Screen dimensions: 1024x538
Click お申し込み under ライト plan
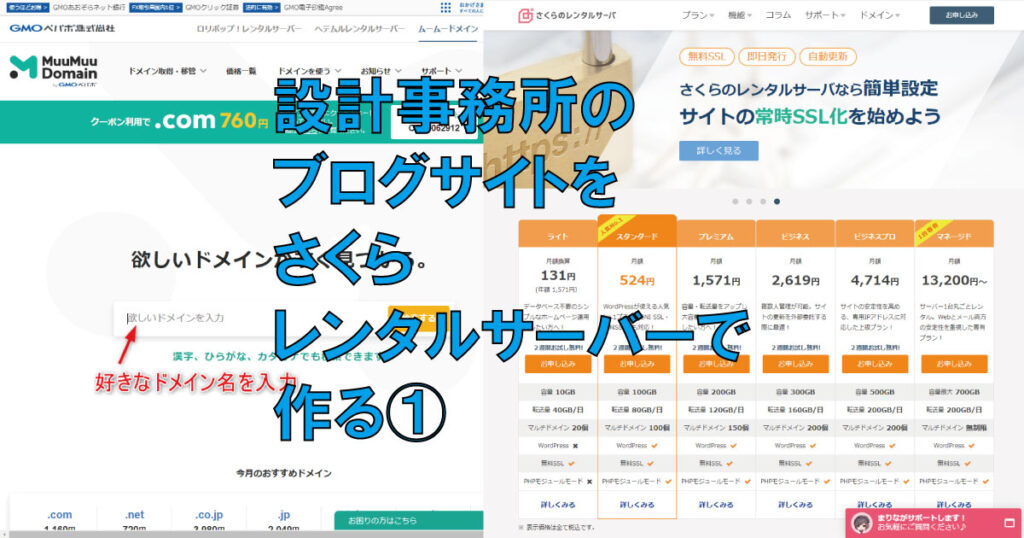(x=558, y=364)
